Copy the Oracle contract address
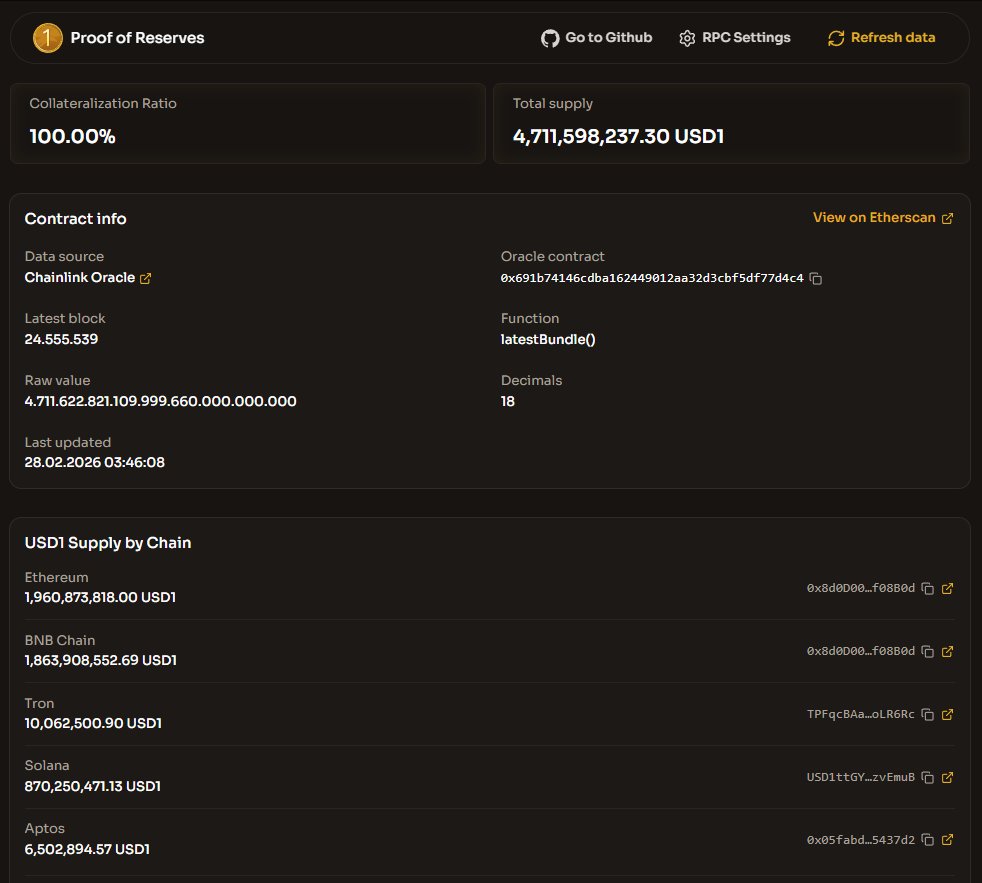Image resolution: width=982 pixels, height=883 pixels. [816, 278]
